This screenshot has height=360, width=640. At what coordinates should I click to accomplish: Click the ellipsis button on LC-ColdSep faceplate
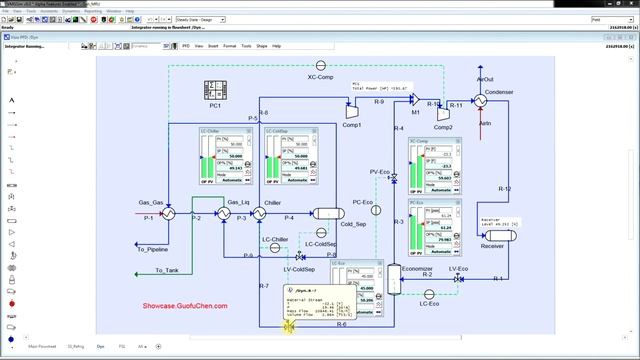pos(313,180)
